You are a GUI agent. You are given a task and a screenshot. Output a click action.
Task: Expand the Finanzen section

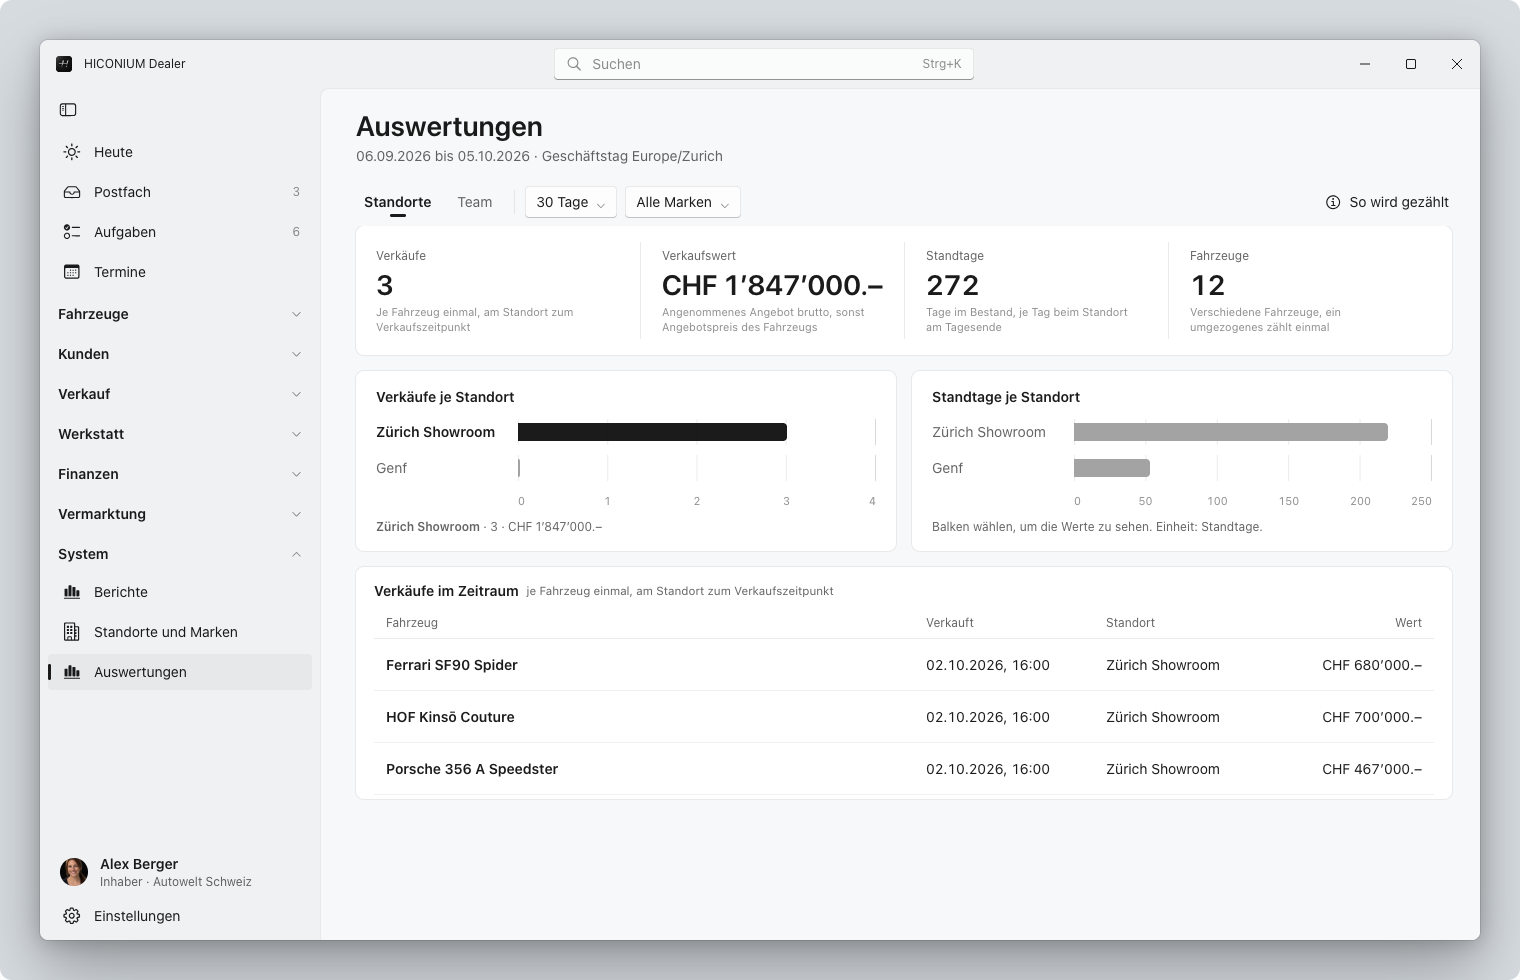coord(180,474)
